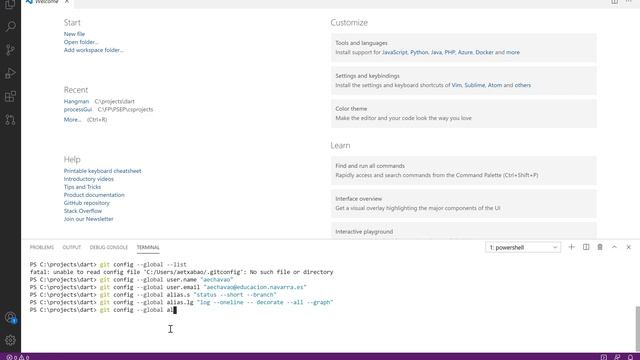Viewport: 640px width, 360px height.
Task: Switch to the Problems tab
Action: pyautogui.click(x=42, y=247)
